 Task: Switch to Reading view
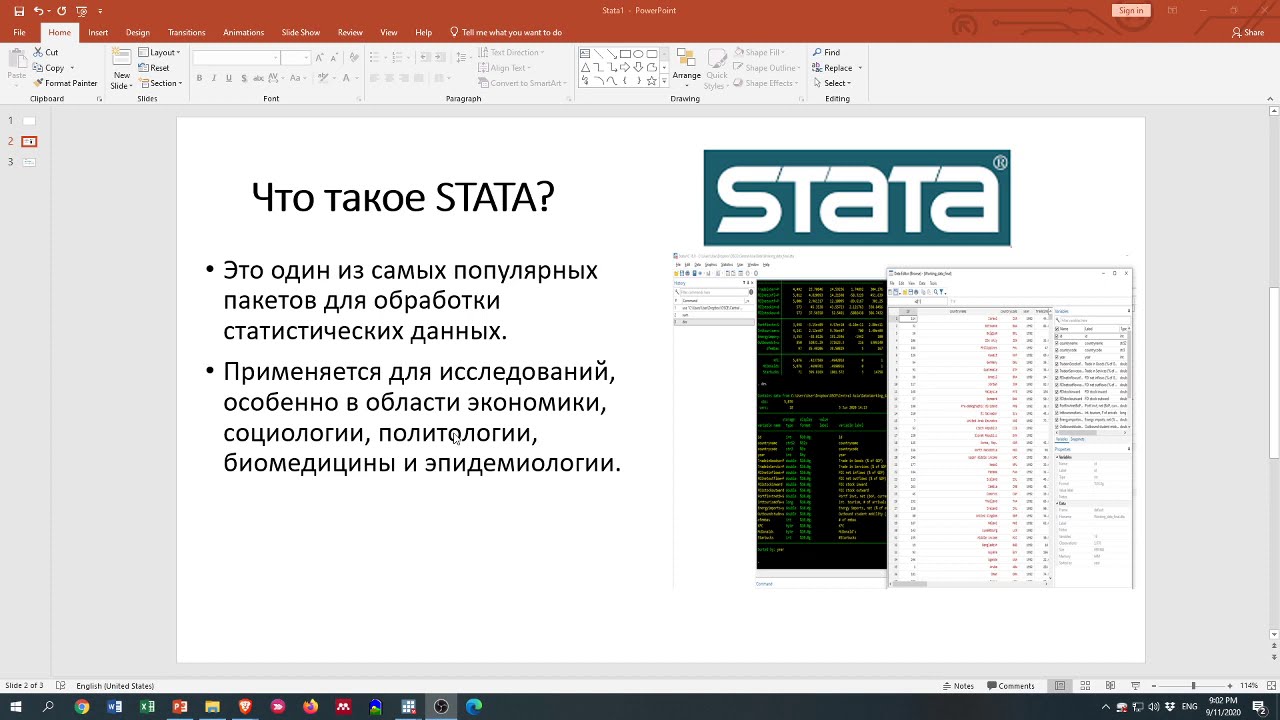click(x=1112, y=686)
